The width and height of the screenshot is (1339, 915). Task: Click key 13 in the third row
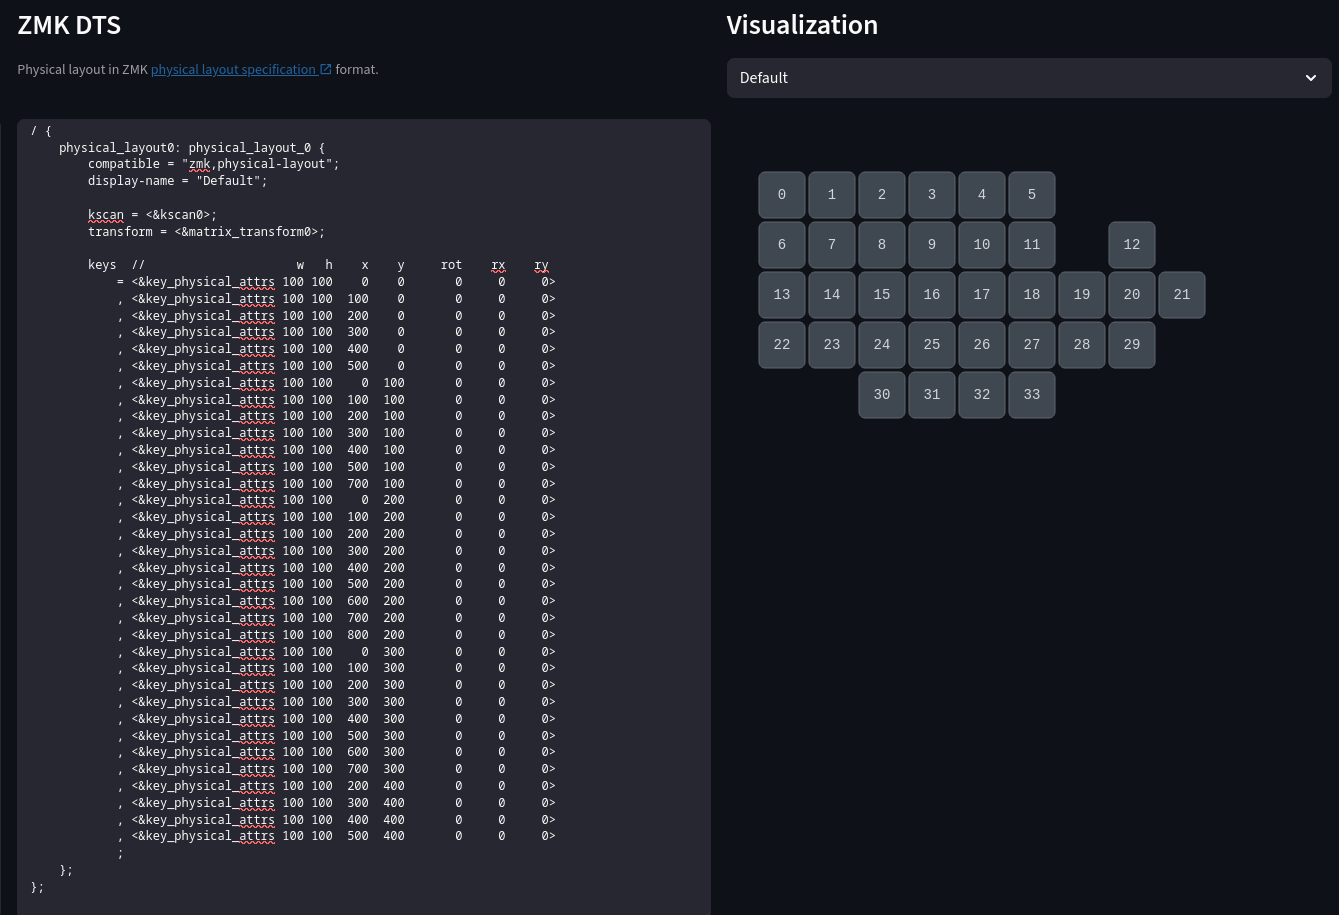click(x=782, y=295)
